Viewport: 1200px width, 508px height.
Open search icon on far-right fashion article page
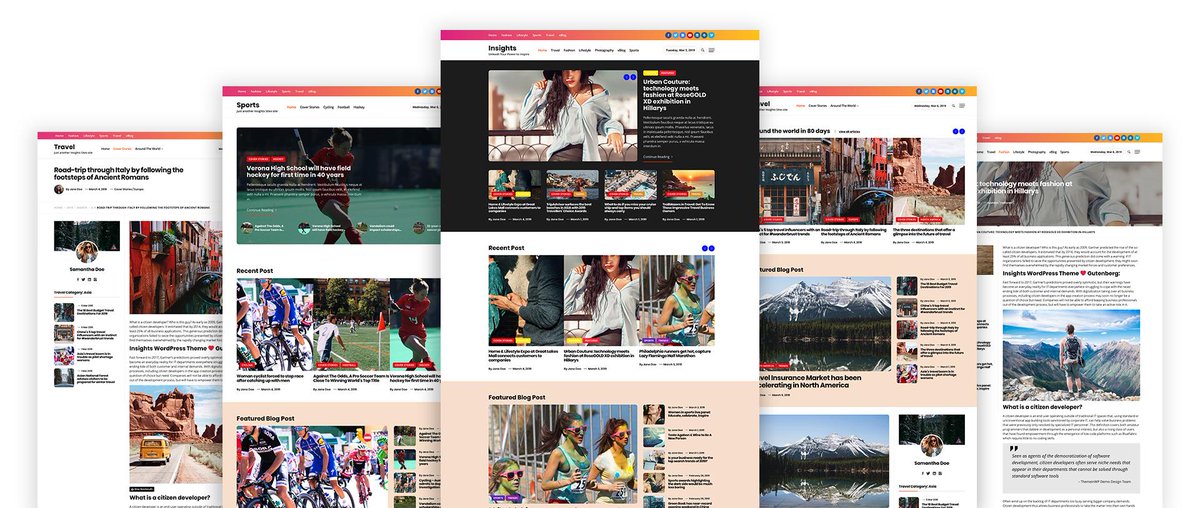[x=1129, y=152]
